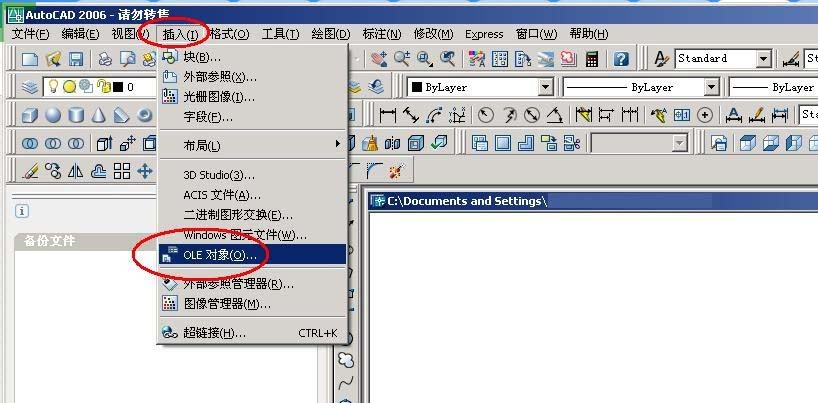
Task: Open DesignCenter from the toolbar
Action: tap(500, 58)
